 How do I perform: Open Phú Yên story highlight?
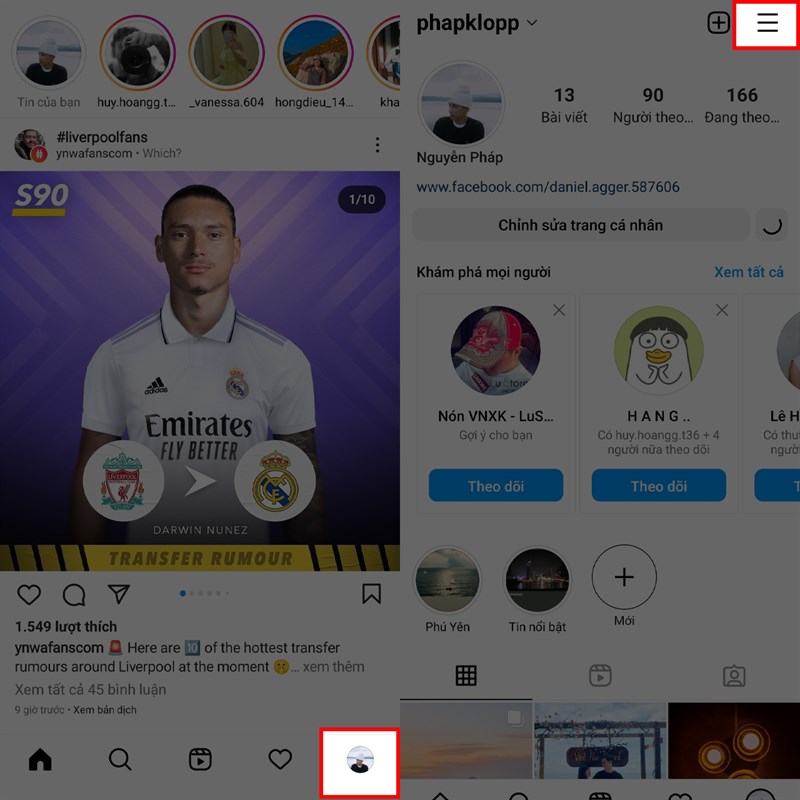pyautogui.click(x=448, y=580)
